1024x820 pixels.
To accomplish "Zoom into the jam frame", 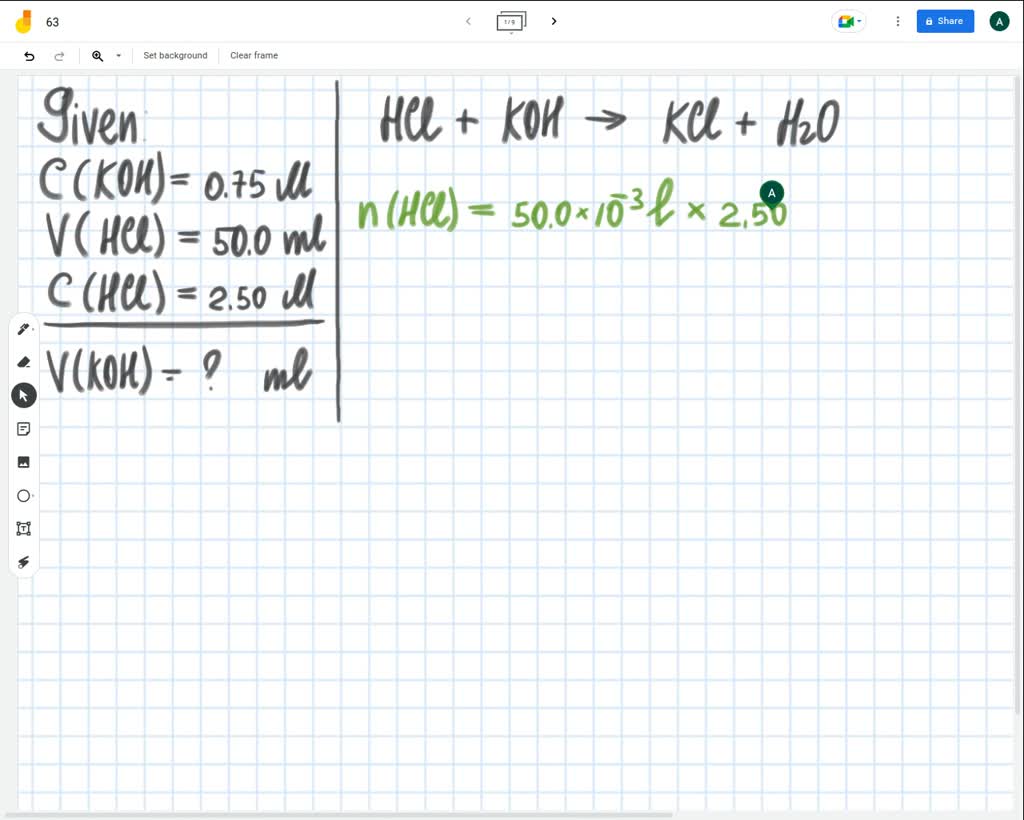I will [x=96, y=56].
